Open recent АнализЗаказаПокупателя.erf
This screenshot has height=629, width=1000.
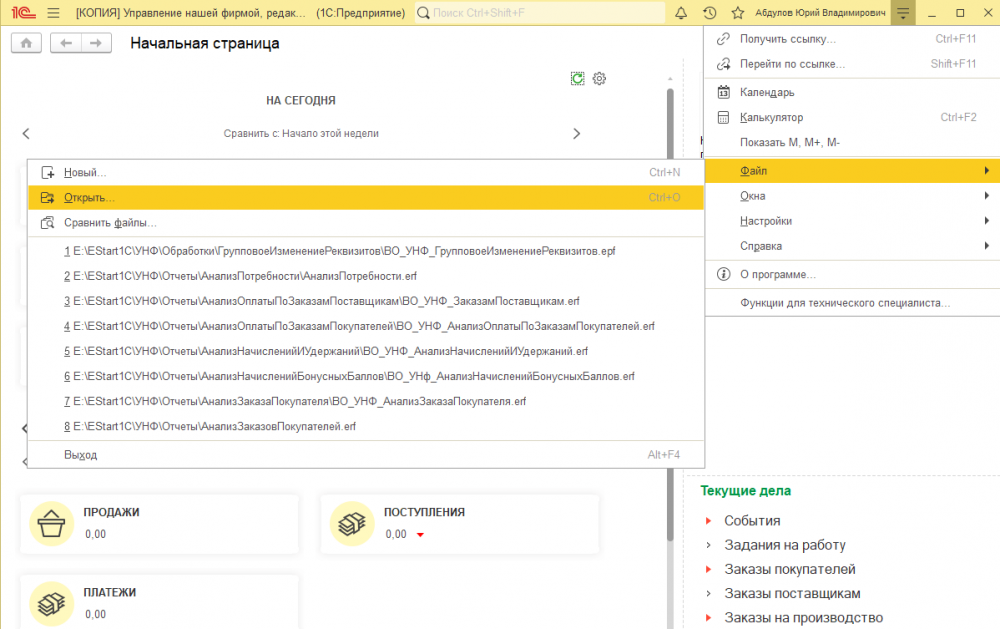pyautogui.click(x=366, y=401)
